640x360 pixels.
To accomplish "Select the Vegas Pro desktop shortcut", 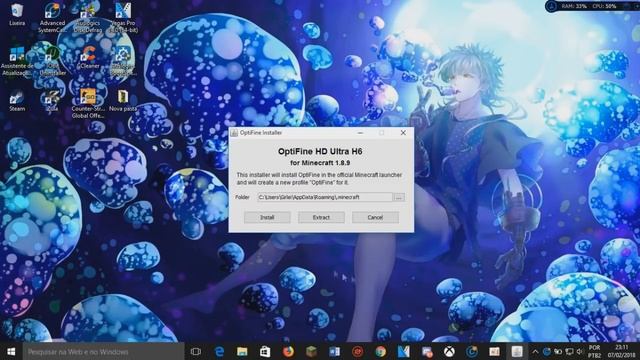I will click(x=123, y=18).
